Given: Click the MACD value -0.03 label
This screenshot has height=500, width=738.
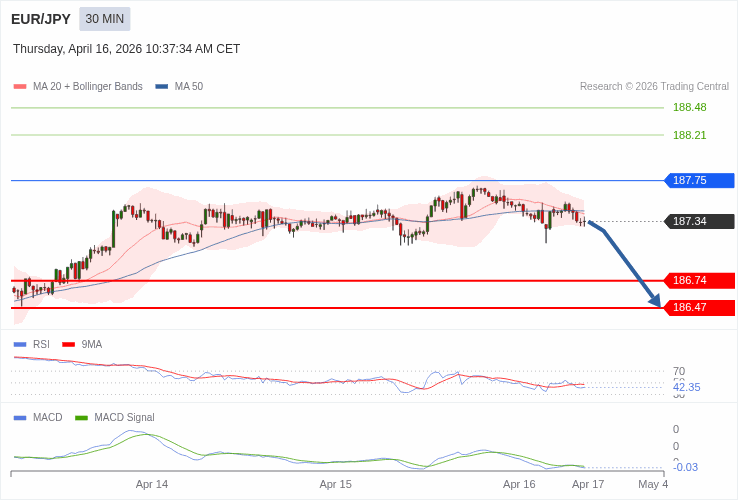Looking at the screenshot, I should [x=685, y=467].
